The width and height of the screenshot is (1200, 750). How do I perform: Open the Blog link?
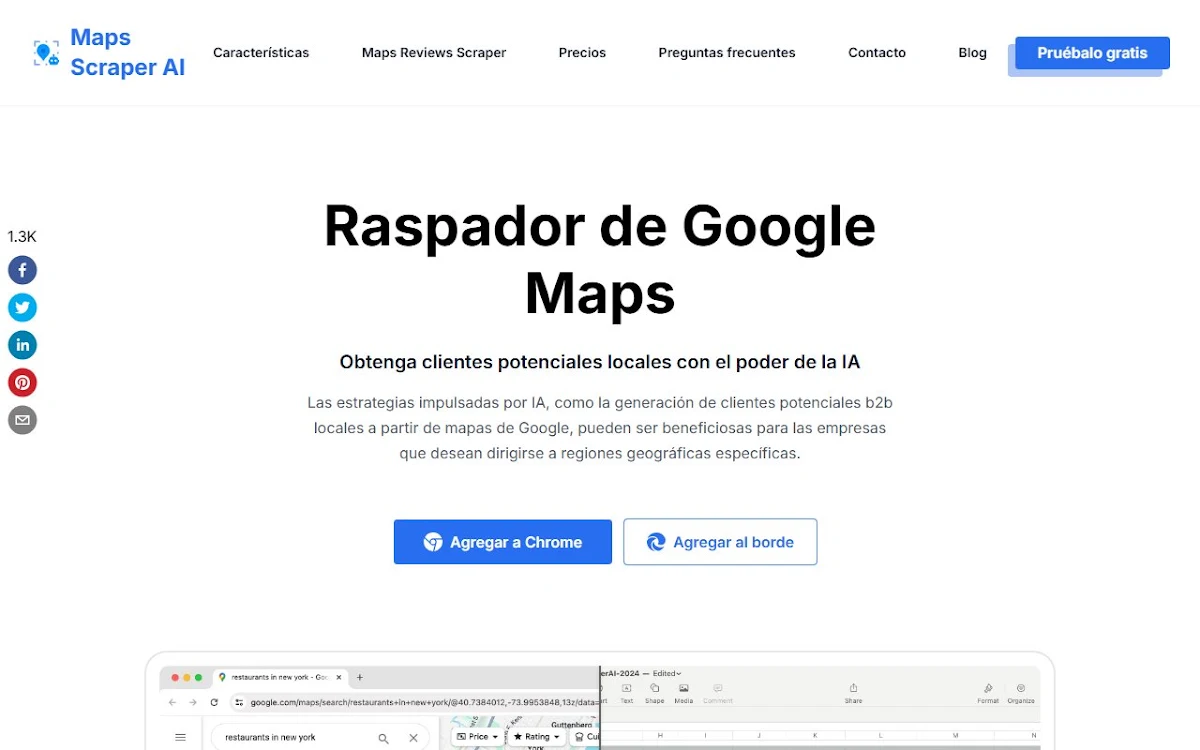pos(972,53)
